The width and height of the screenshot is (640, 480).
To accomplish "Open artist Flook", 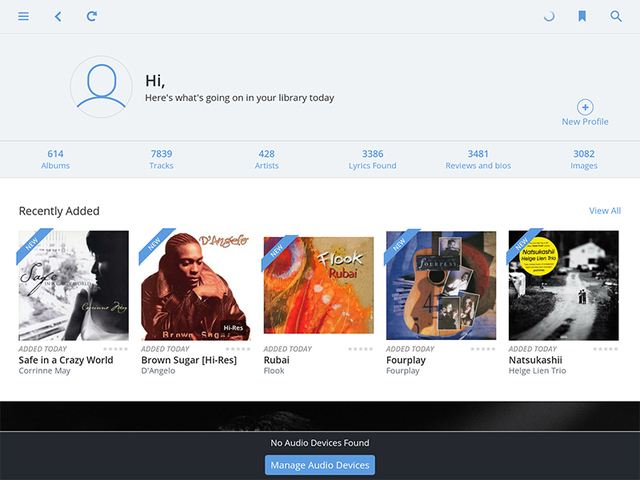I will [x=274, y=371].
